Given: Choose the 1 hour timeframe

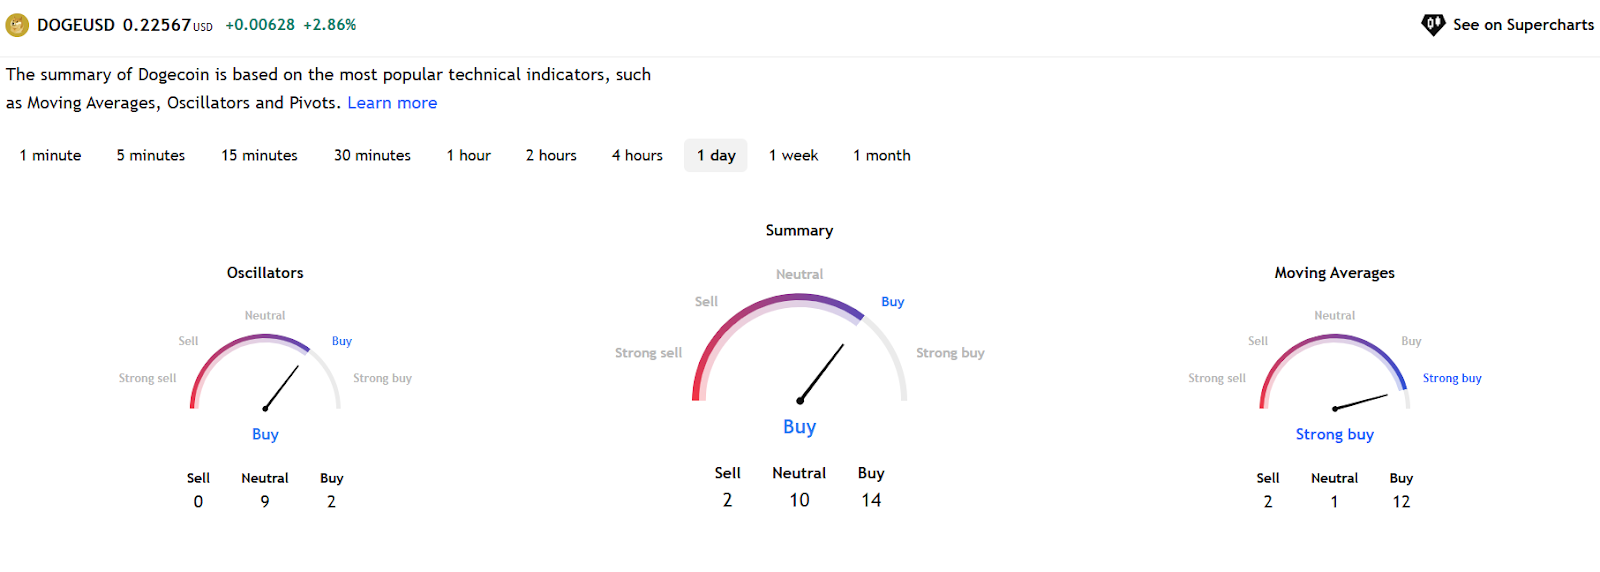Looking at the screenshot, I should pyautogui.click(x=469, y=156).
